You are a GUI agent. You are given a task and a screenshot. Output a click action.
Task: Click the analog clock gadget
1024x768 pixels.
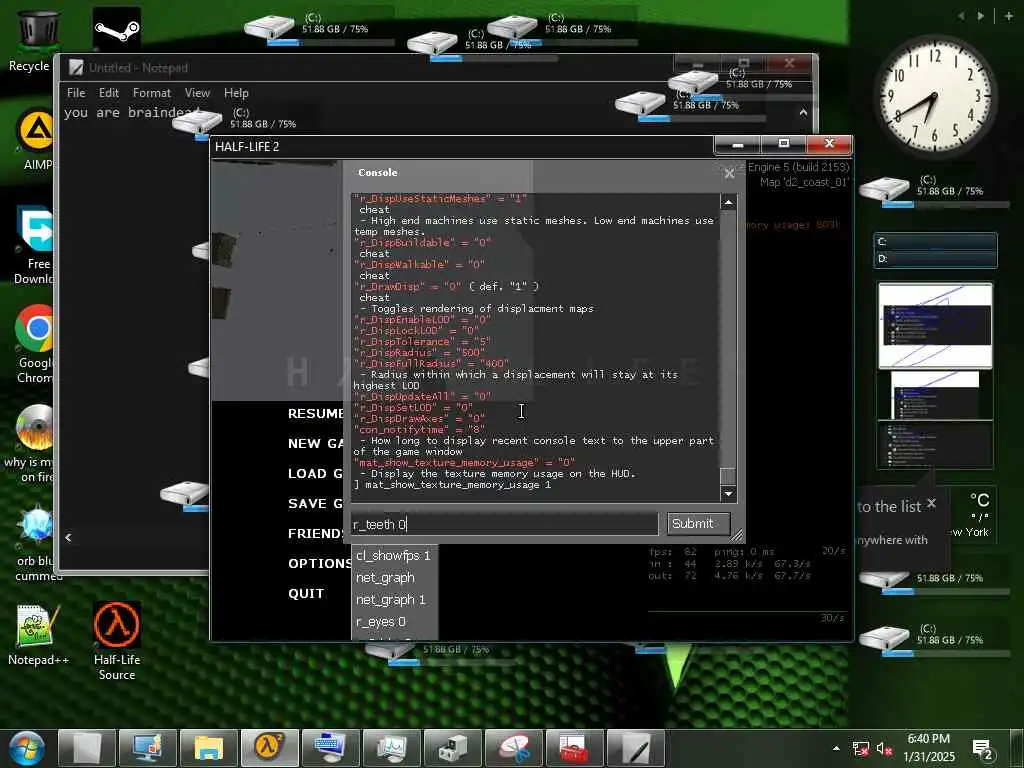pos(936,97)
